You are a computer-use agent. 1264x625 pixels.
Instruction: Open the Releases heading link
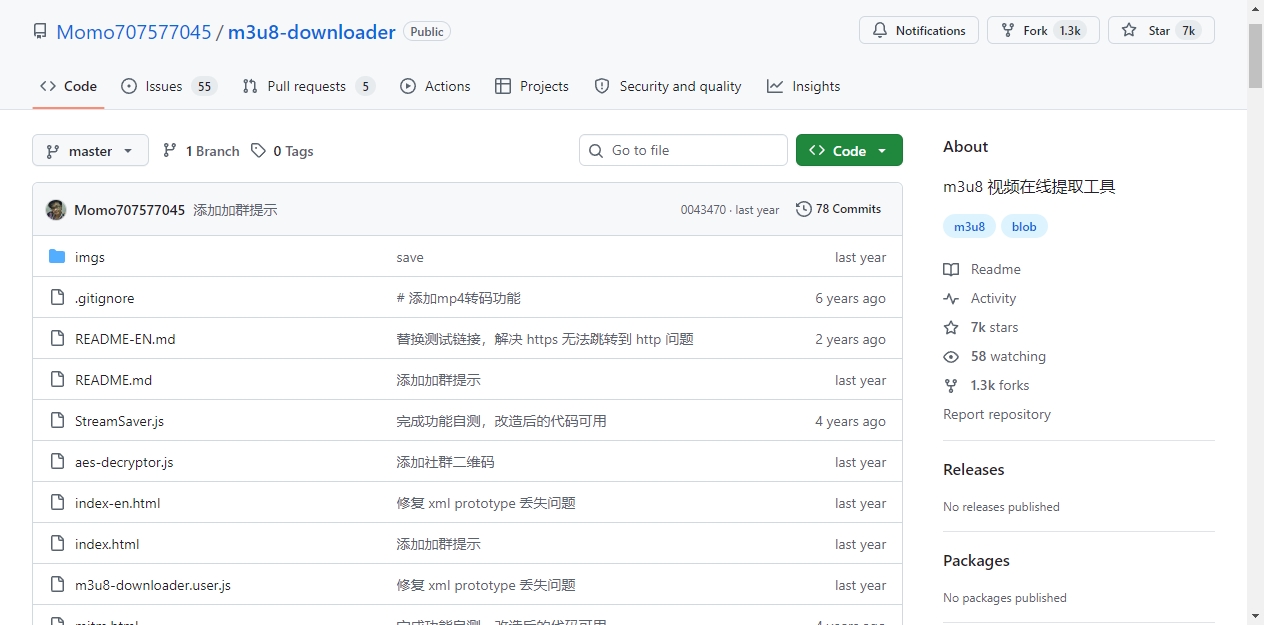click(974, 469)
